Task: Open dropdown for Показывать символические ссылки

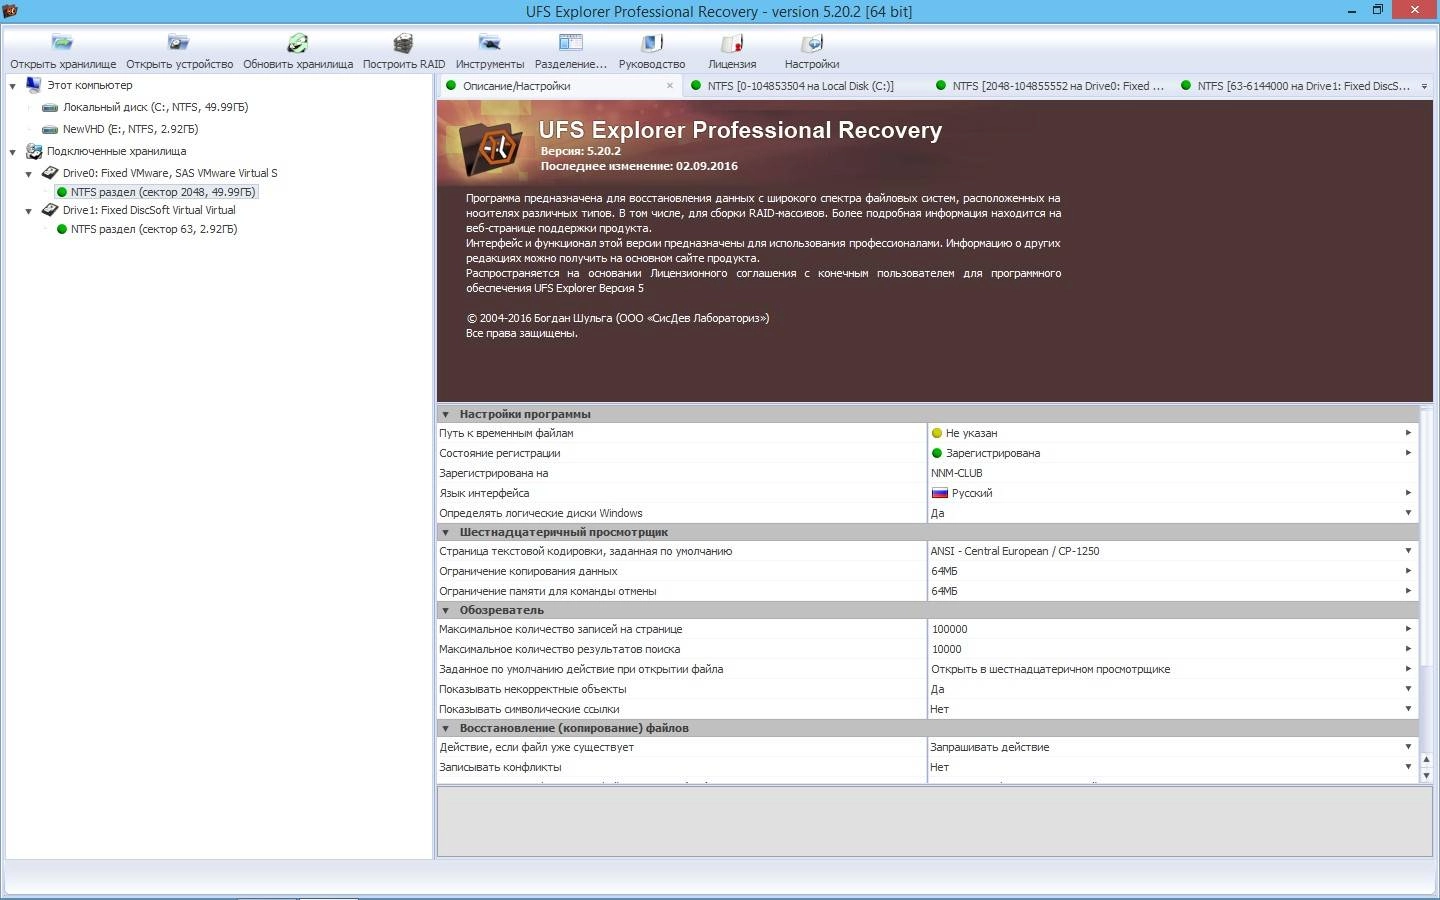Action: 1408,709
